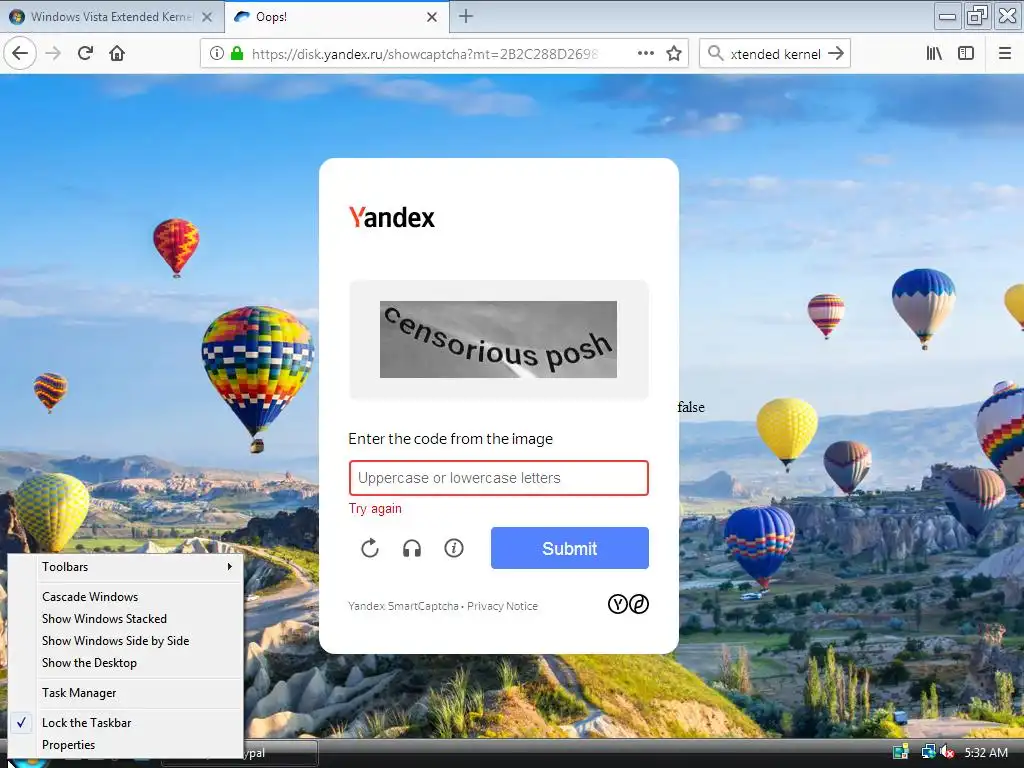1024x768 pixels.
Task: Run search with the arrow button
Action: 836,54
